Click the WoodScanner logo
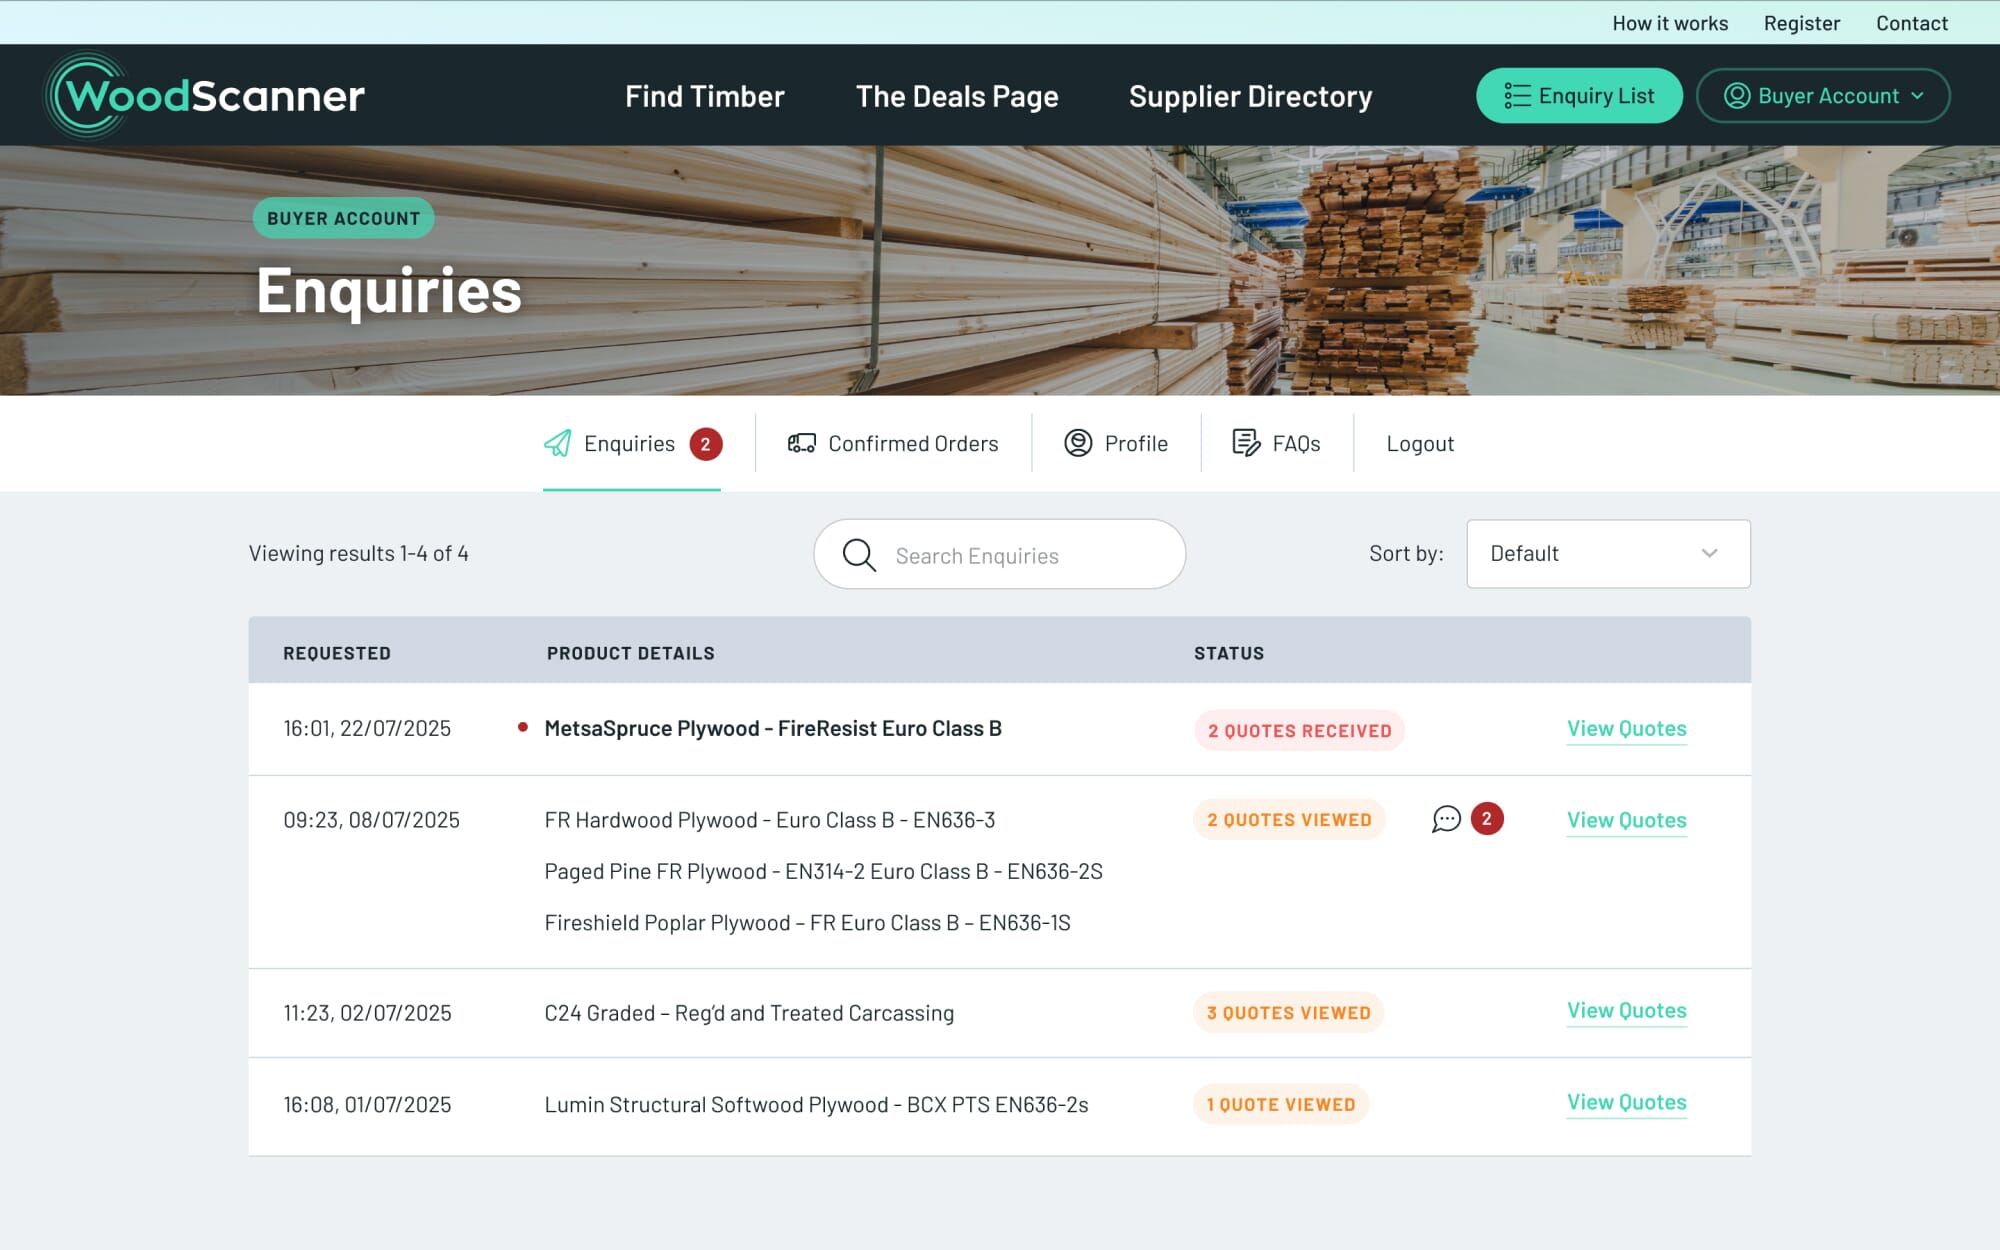The image size is (2000, 1250). [x=205, y=96]
